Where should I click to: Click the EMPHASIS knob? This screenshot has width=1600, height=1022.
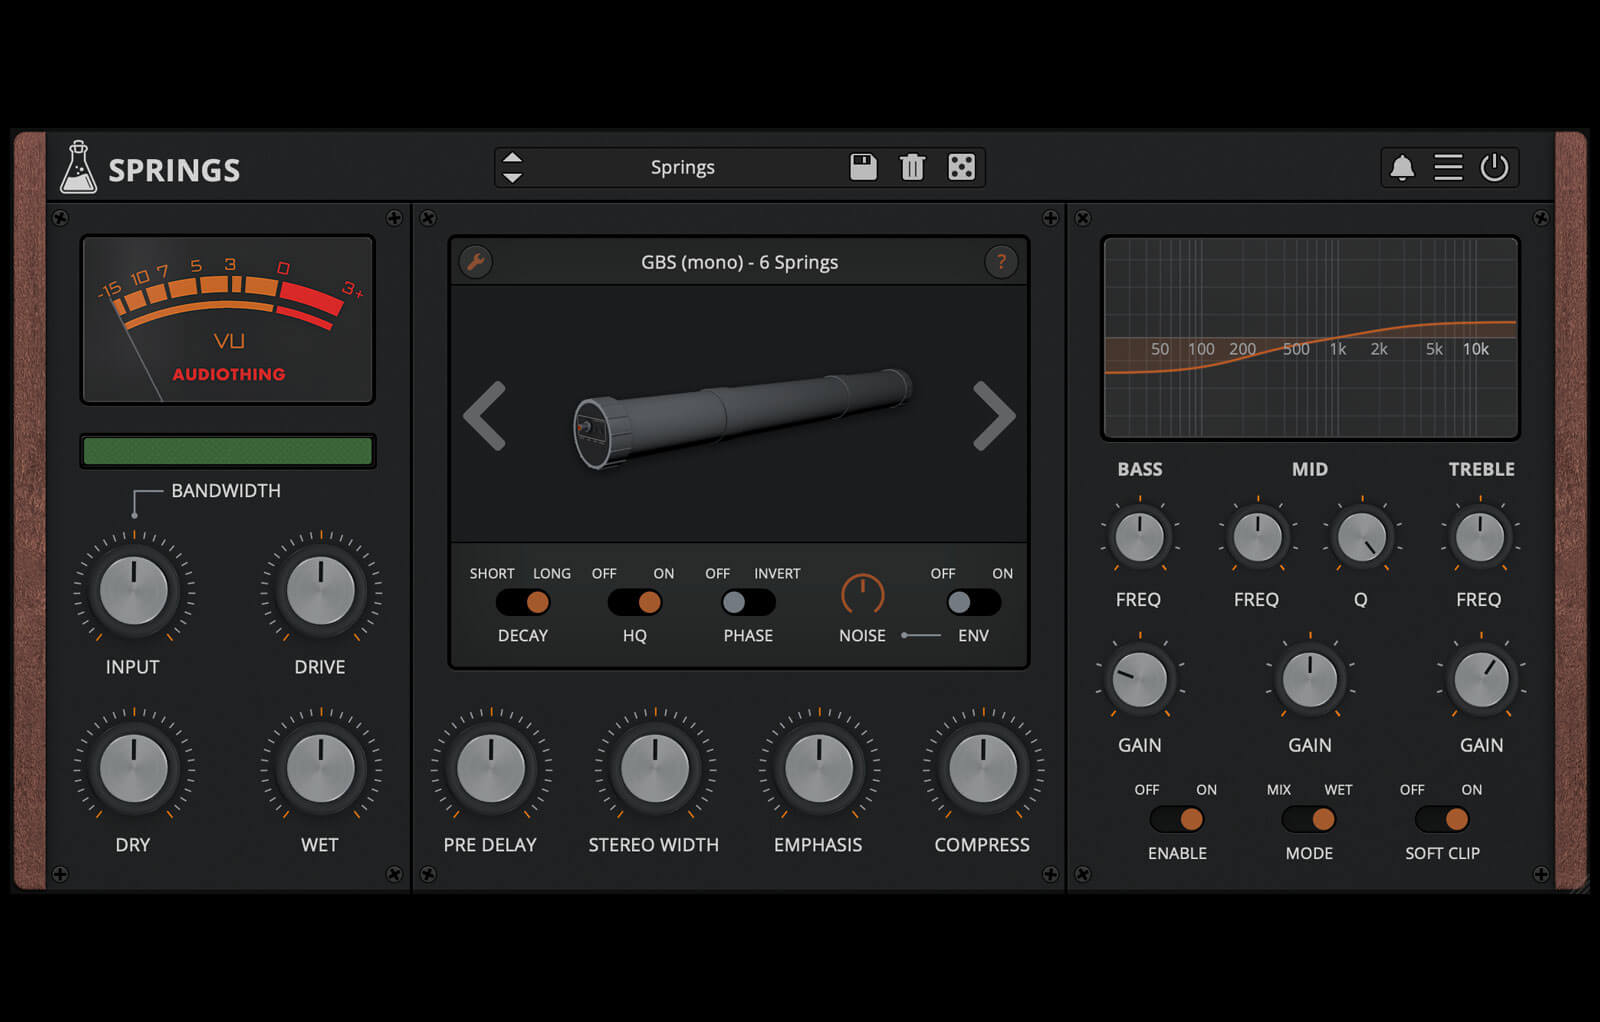818,768
